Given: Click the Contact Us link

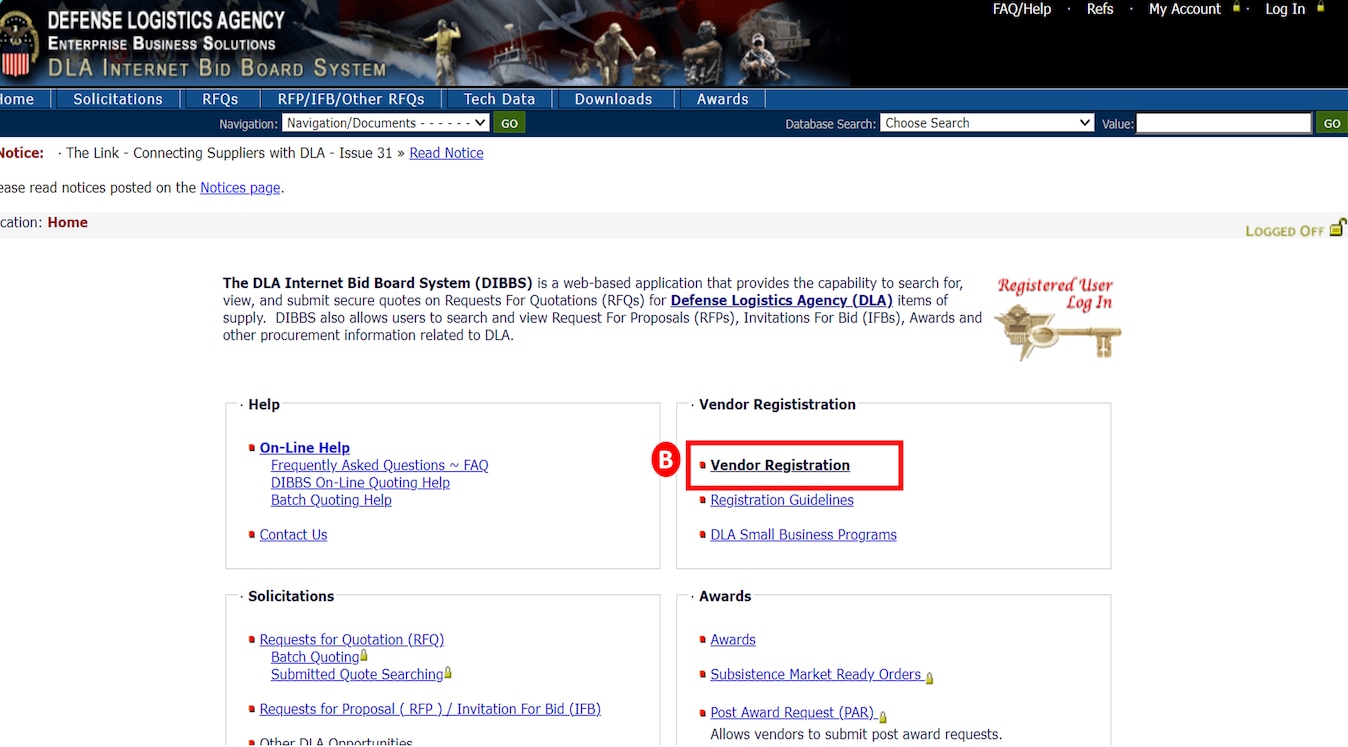Looking at the screenshot, I should 293,535.
